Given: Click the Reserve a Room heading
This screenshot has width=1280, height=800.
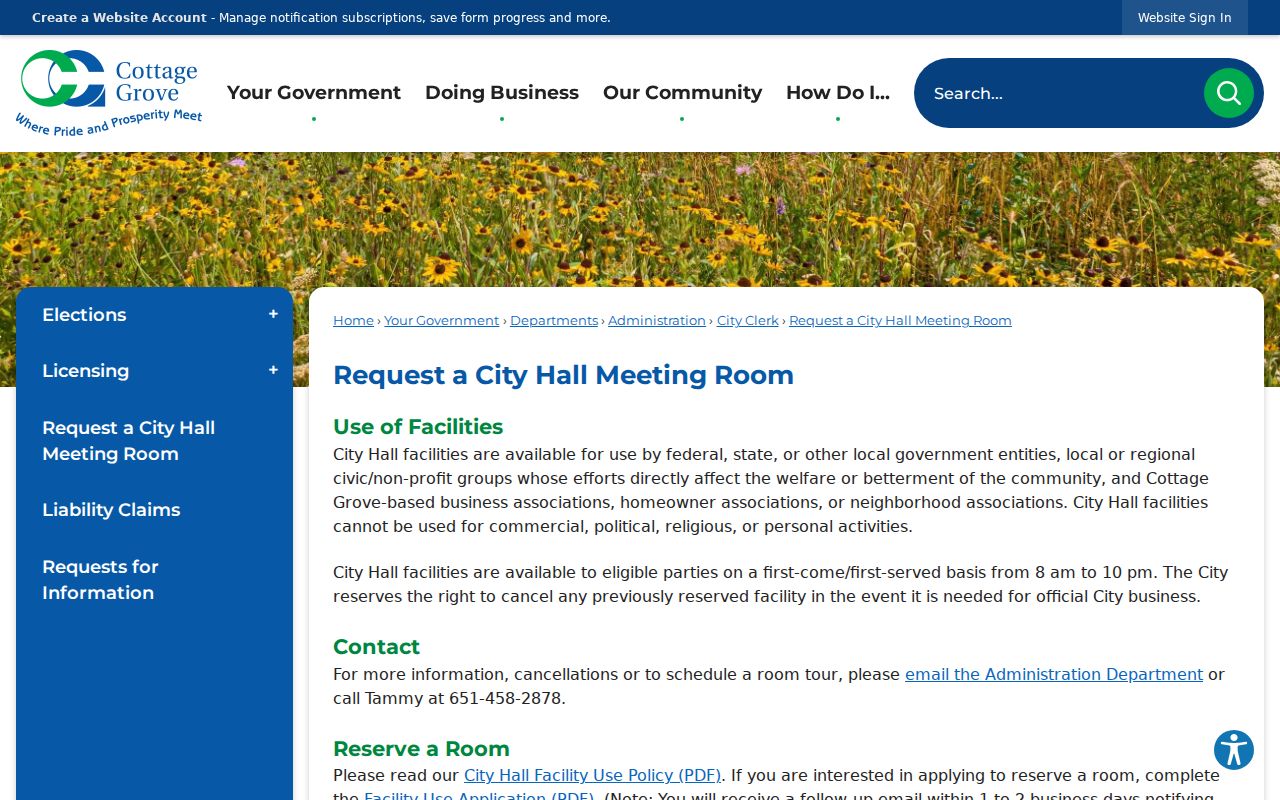Looking at the screenshot, I should [421, 749].
